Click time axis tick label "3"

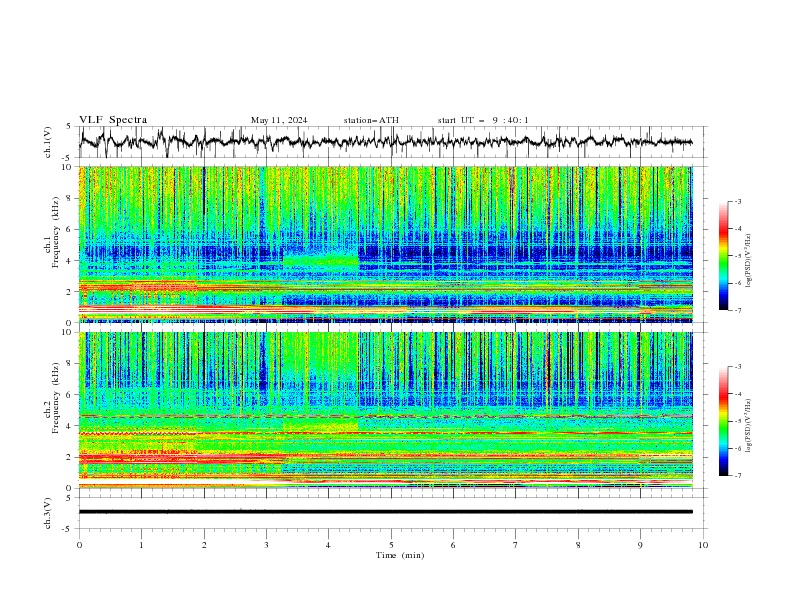point(266,545)
